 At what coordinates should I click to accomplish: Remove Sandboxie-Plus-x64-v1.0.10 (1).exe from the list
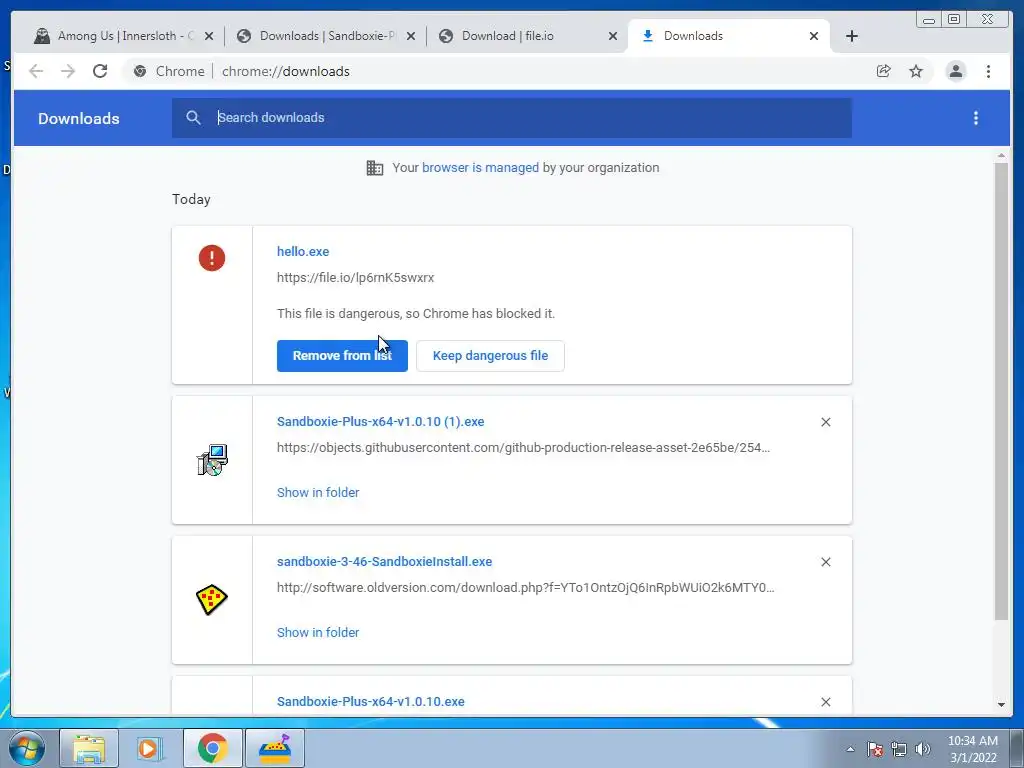(x=825, y=423)
